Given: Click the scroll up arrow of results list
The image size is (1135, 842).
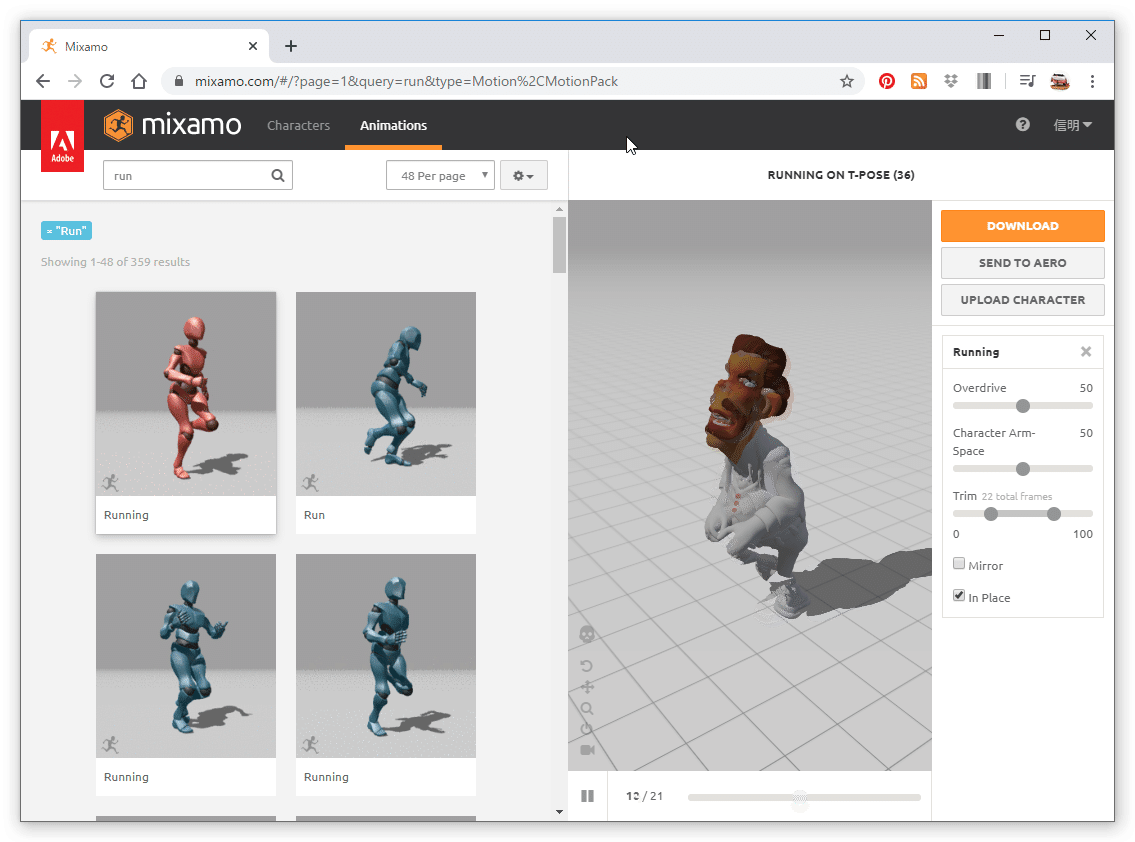Looking at the screenshot, I should [559, 209].
